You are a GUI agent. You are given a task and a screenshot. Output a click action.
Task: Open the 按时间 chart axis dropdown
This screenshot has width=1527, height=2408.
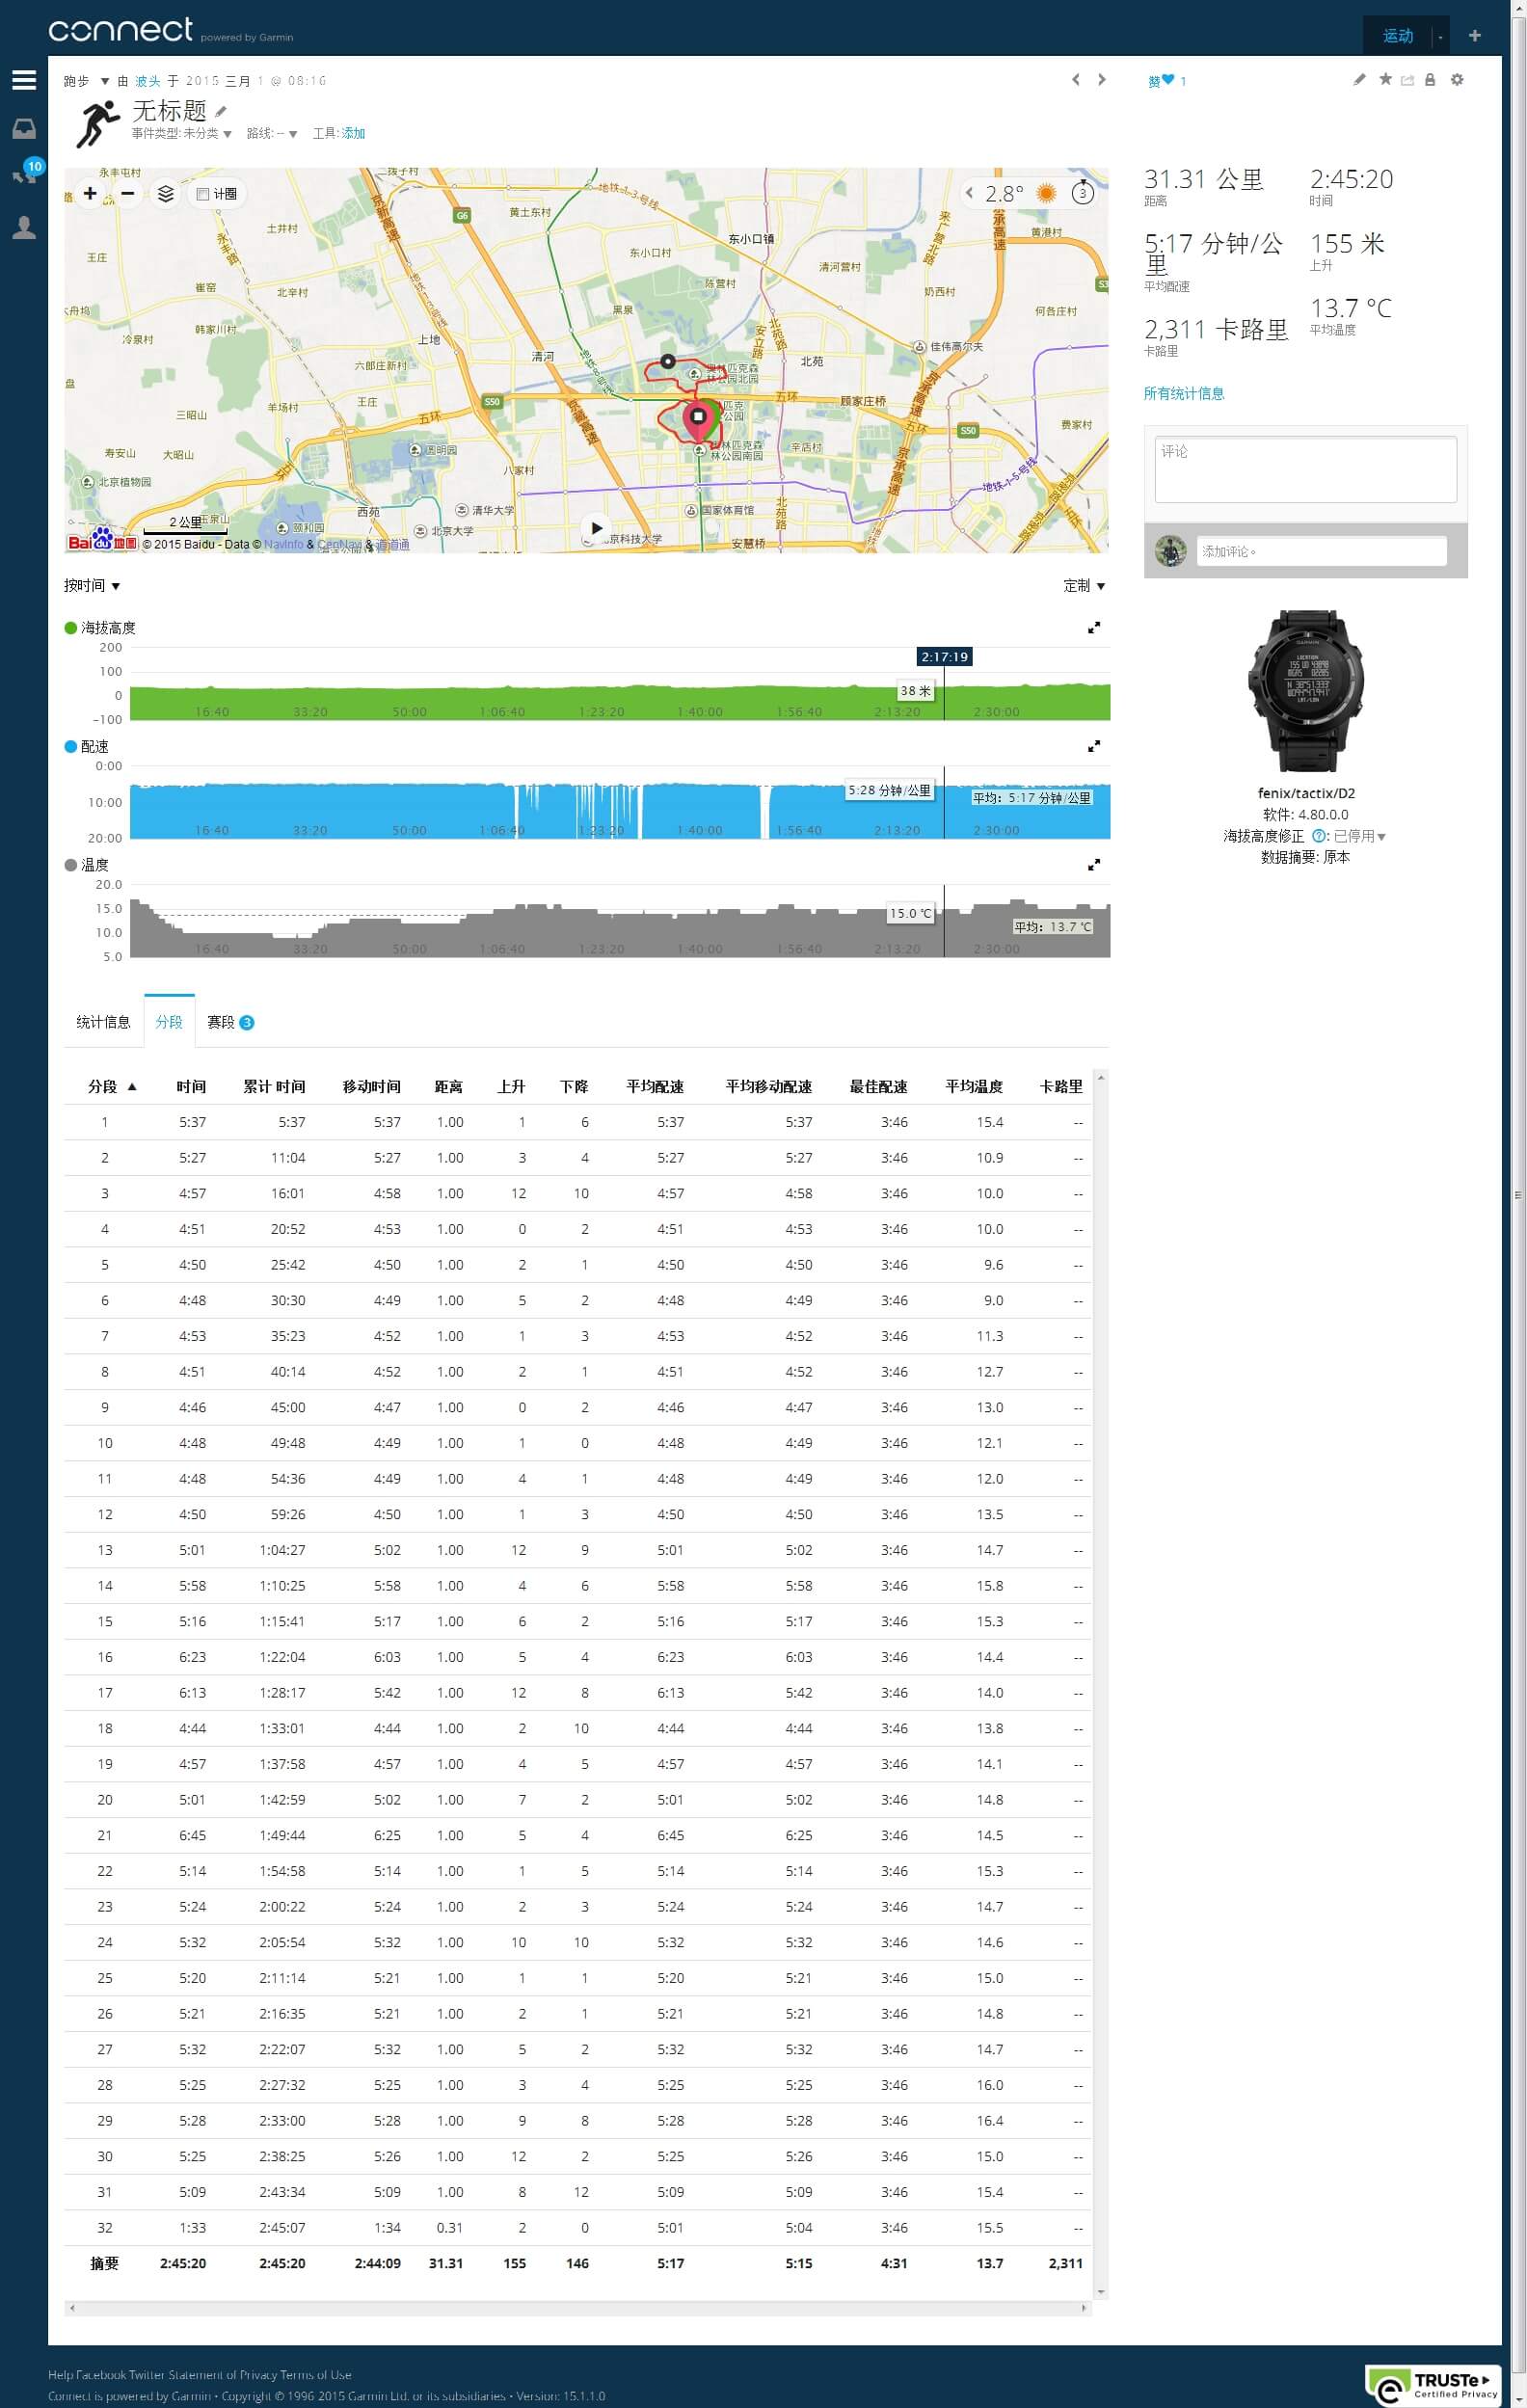point(92,586)
